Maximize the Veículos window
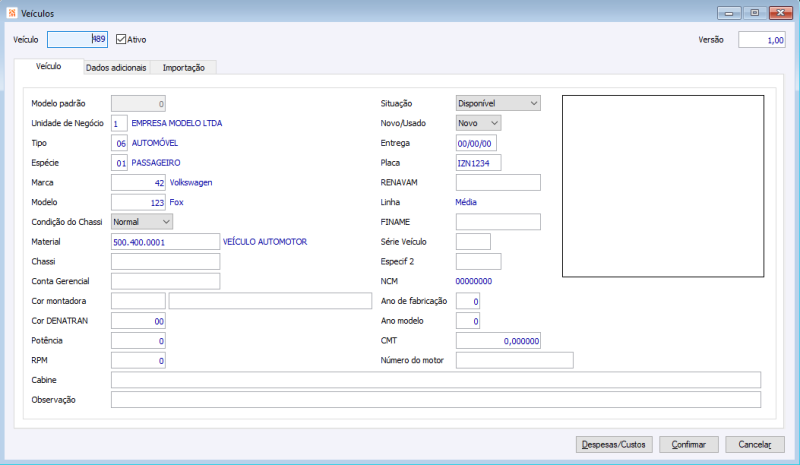Screen dimensions: 800x465 [755, 13]
